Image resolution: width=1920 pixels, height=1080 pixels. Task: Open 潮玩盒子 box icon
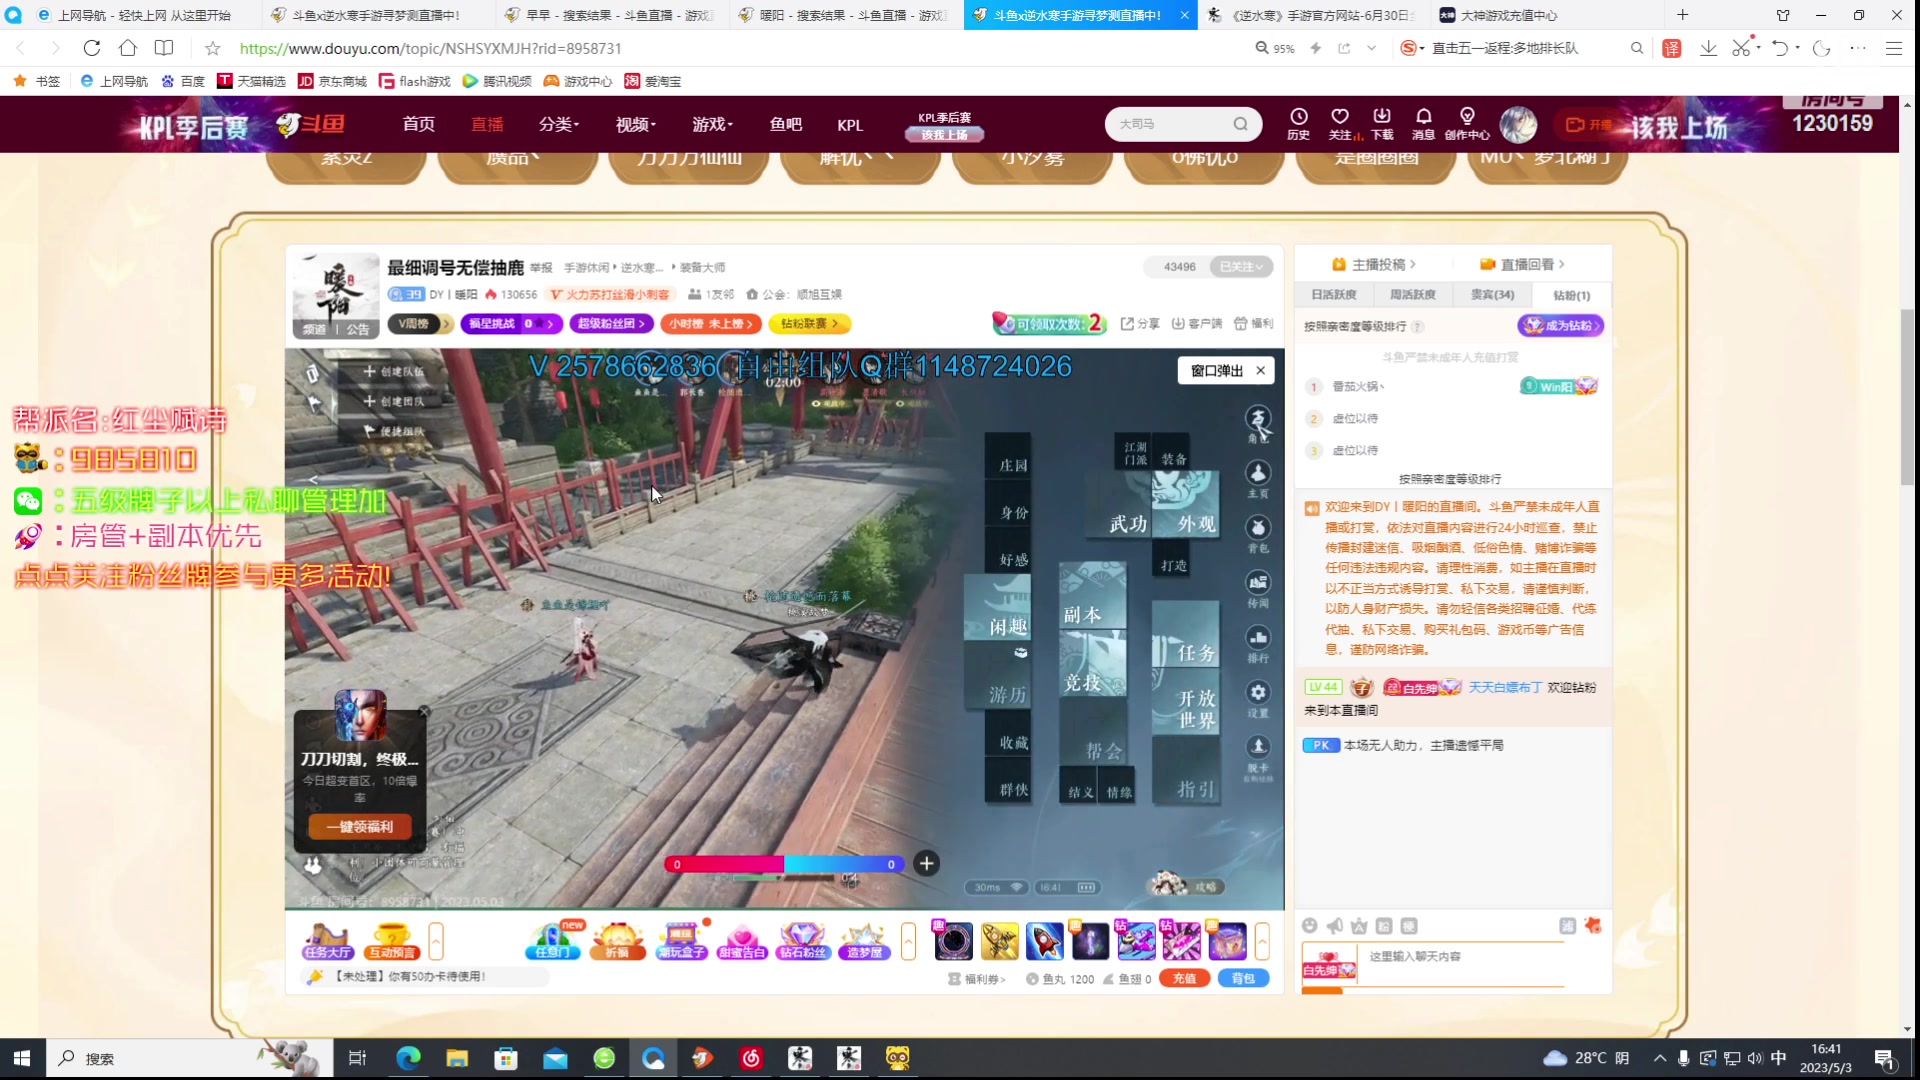(x=681, y=940)
